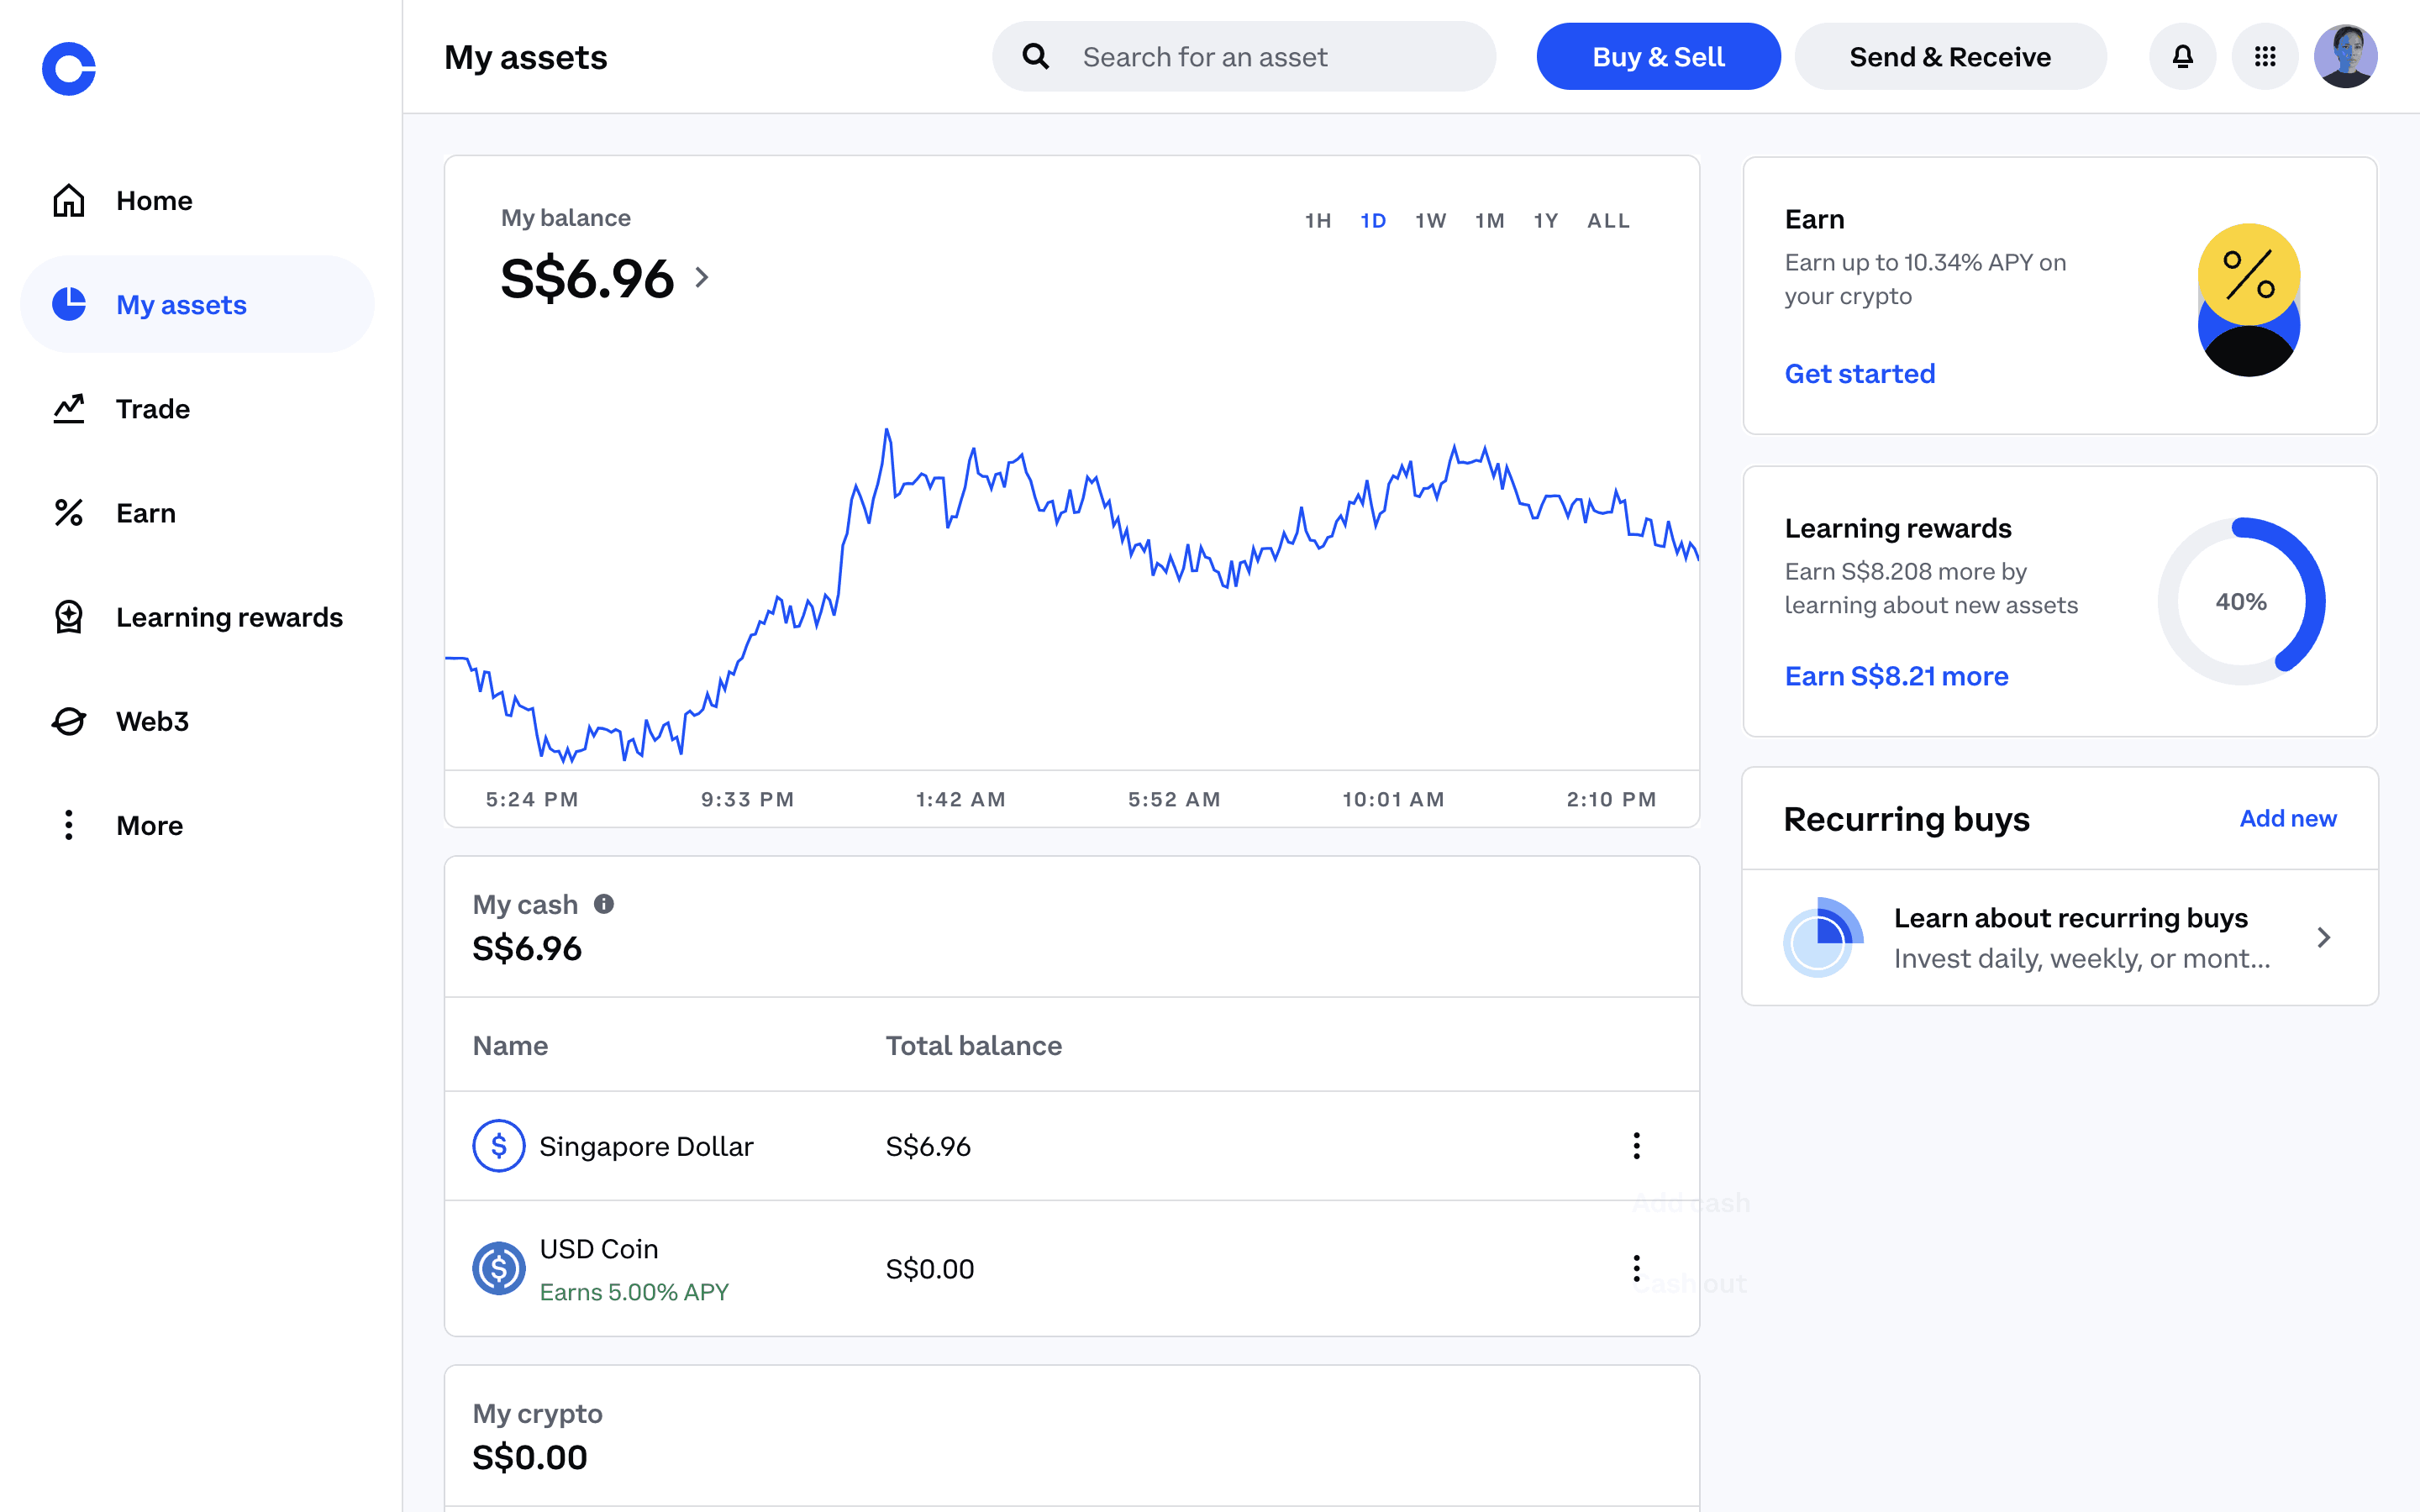The height and width of the screenshot is (1512, 2420).
Task: Select the ALL time range
Action: [x=1608, y=221]
